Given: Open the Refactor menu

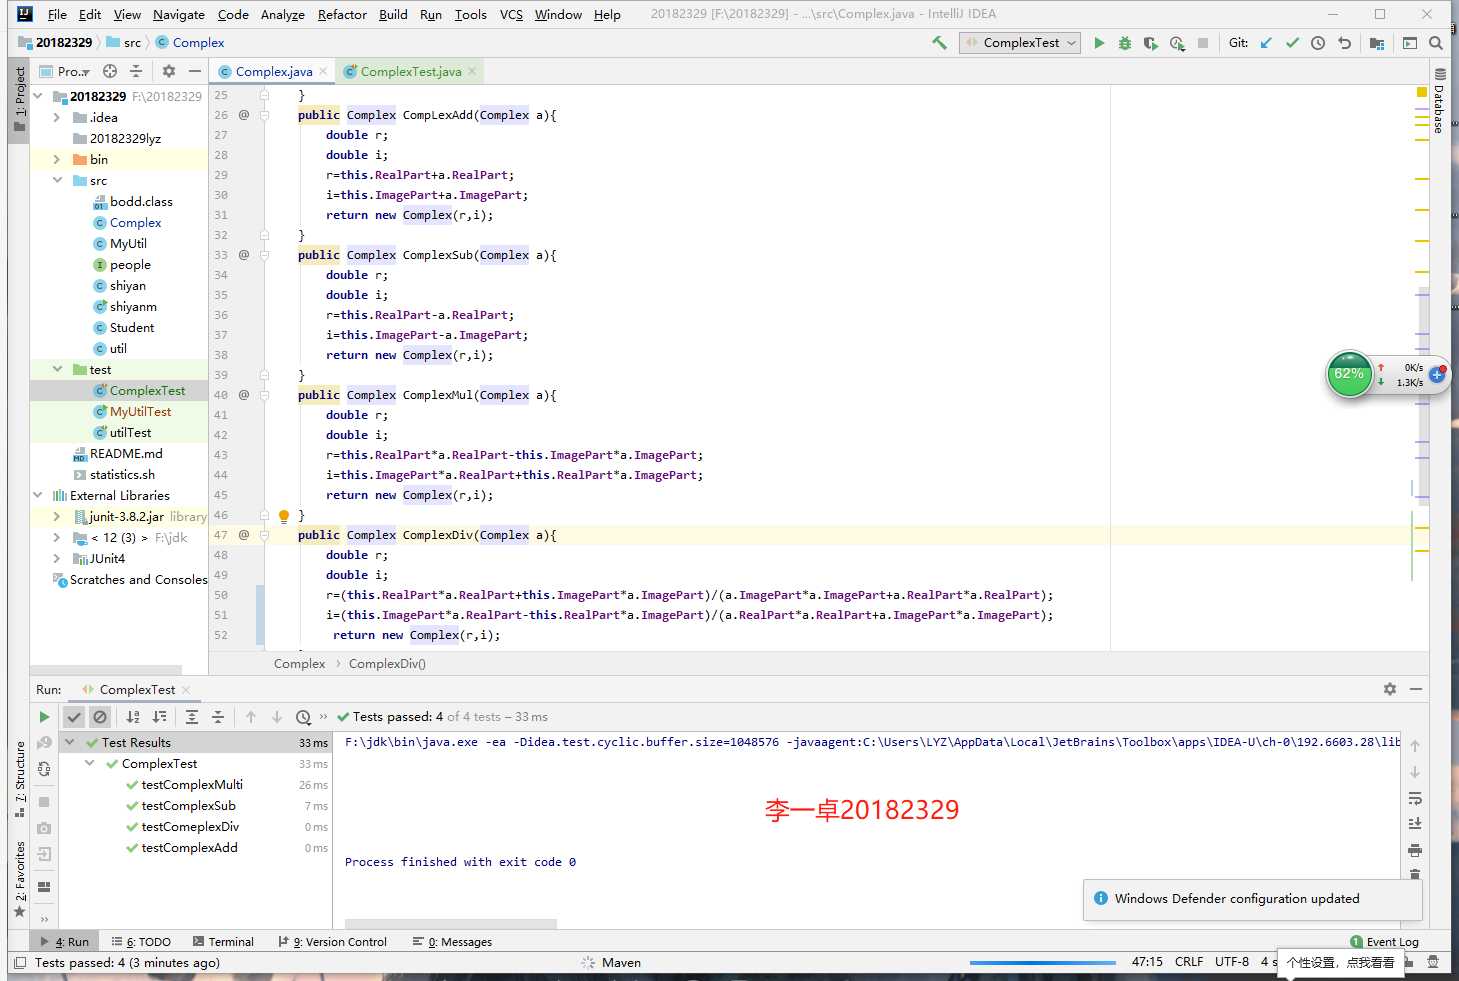Looking at the screenshot, I should coord(342,14).
